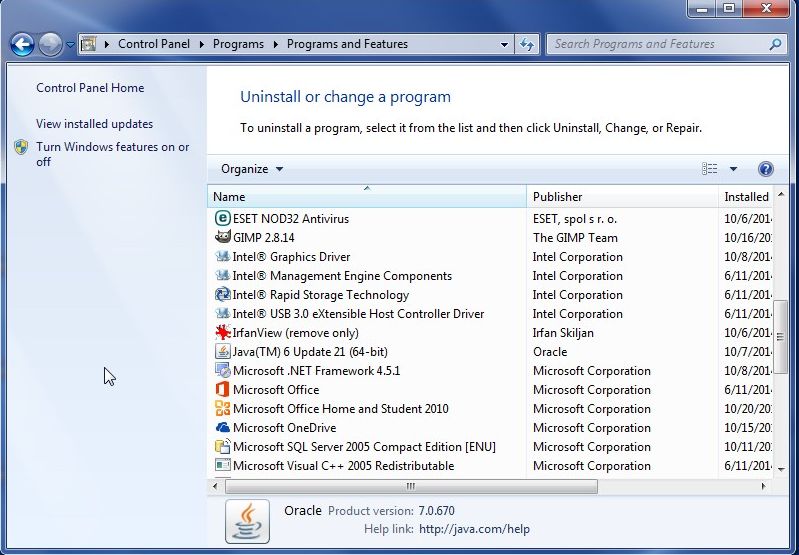Open Turn Windows features on or off
The width and height of the screenshot is (799, 555).
pyautogui.click(x=112, y=154)
